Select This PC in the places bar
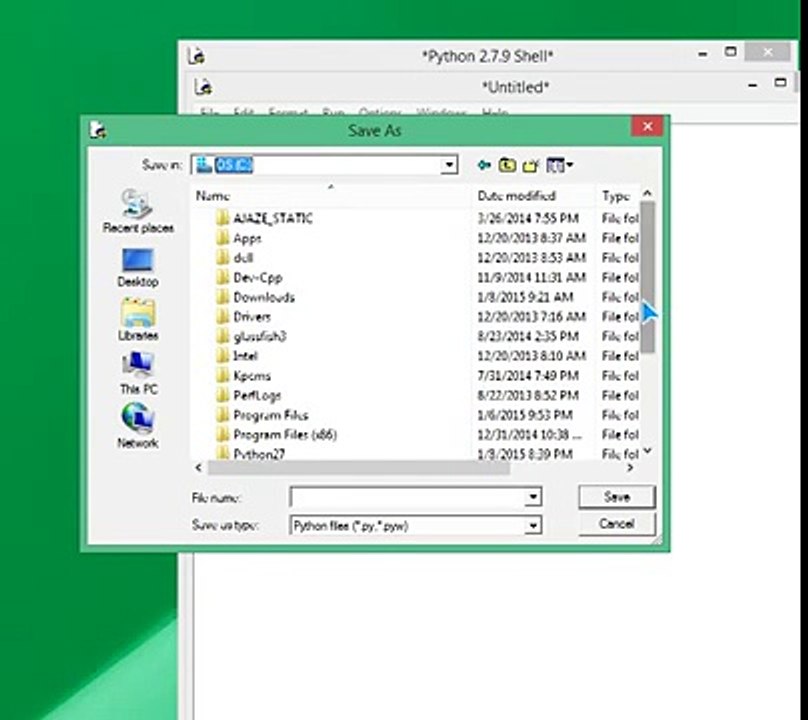The image size is (808, 720). 138,373
